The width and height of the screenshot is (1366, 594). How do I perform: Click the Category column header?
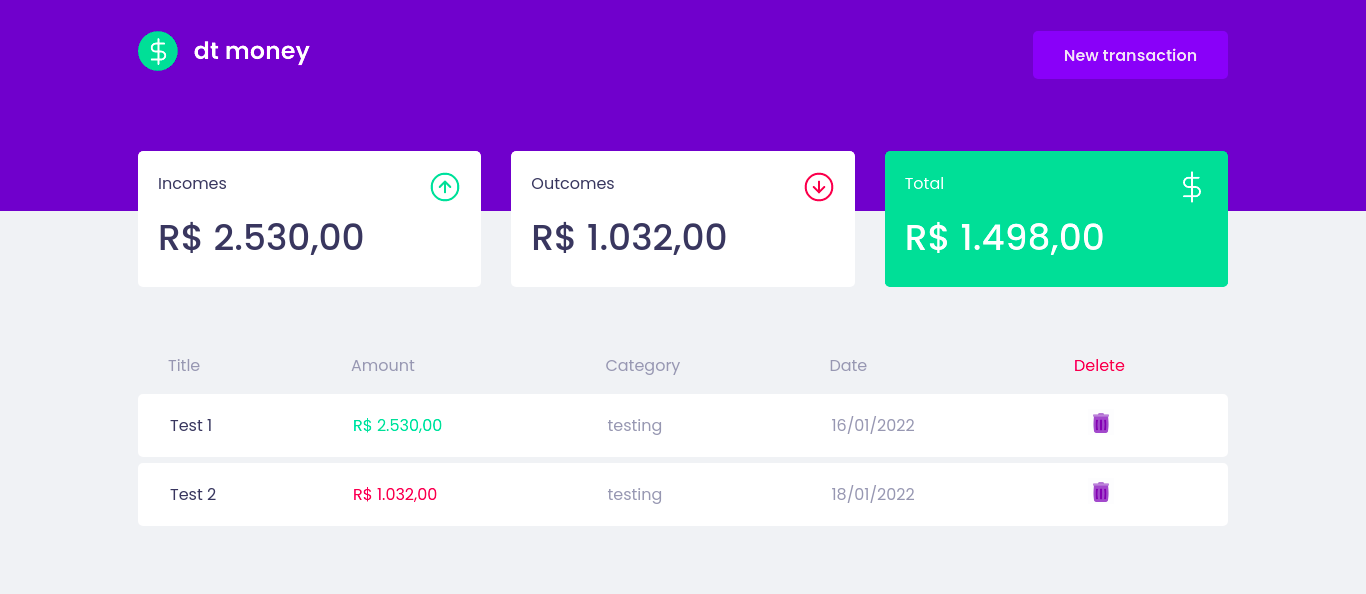(x=643, y=365)
